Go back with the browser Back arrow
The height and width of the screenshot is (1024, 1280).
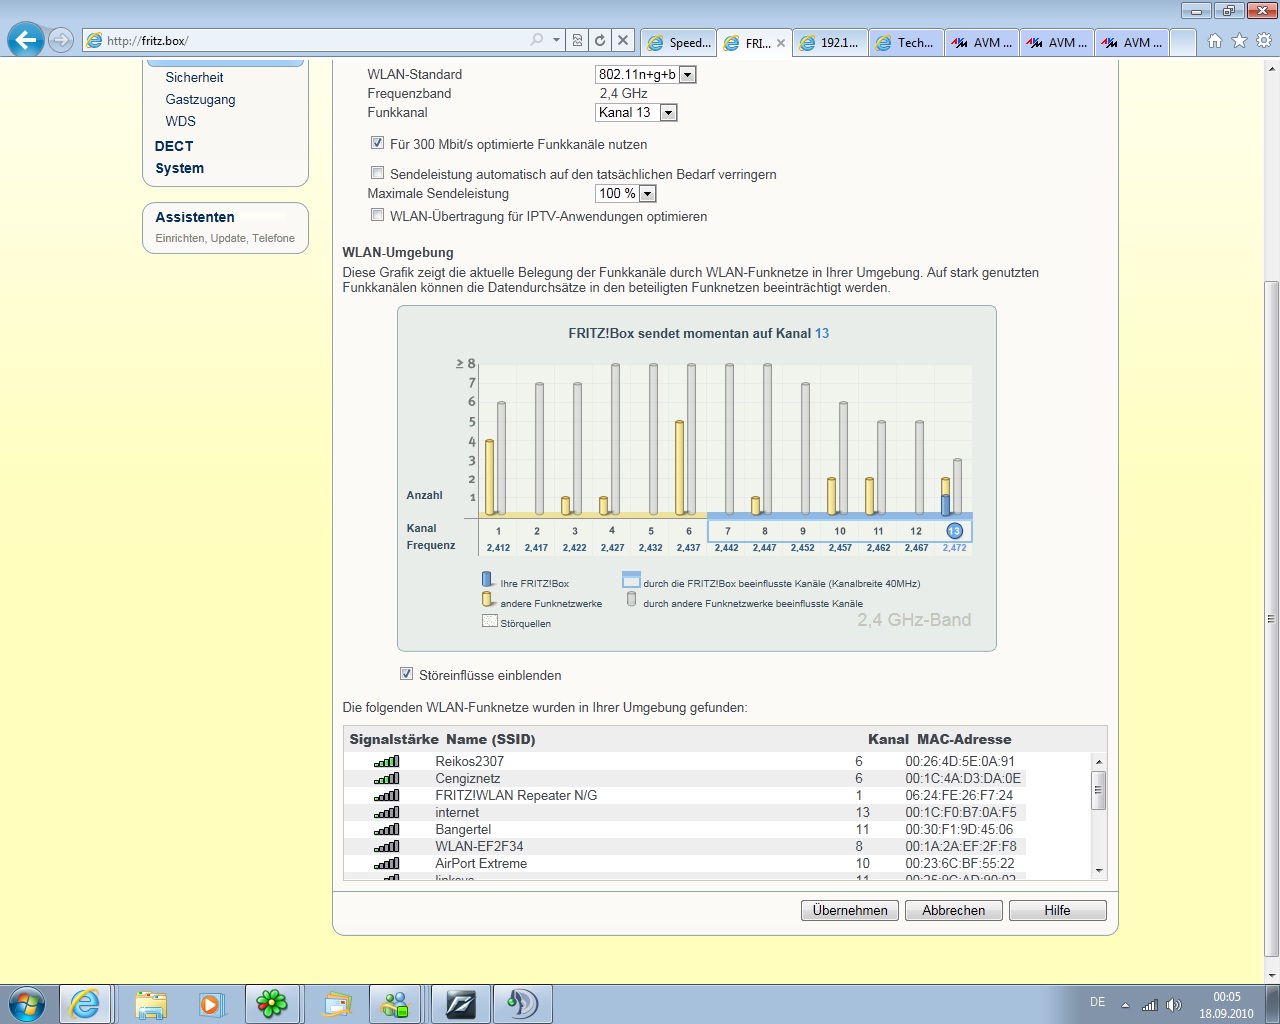[26, 40]
